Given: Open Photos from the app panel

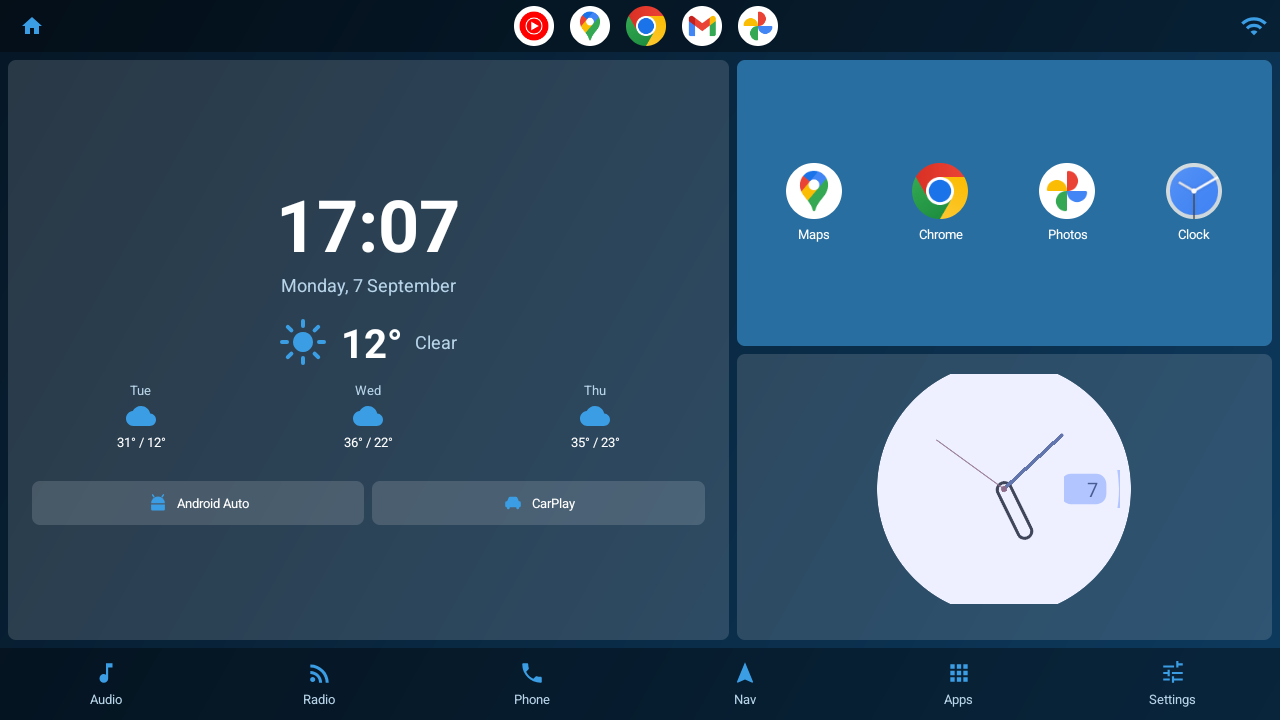Looking at the screenshot, I should click(x=1067, y=202).
